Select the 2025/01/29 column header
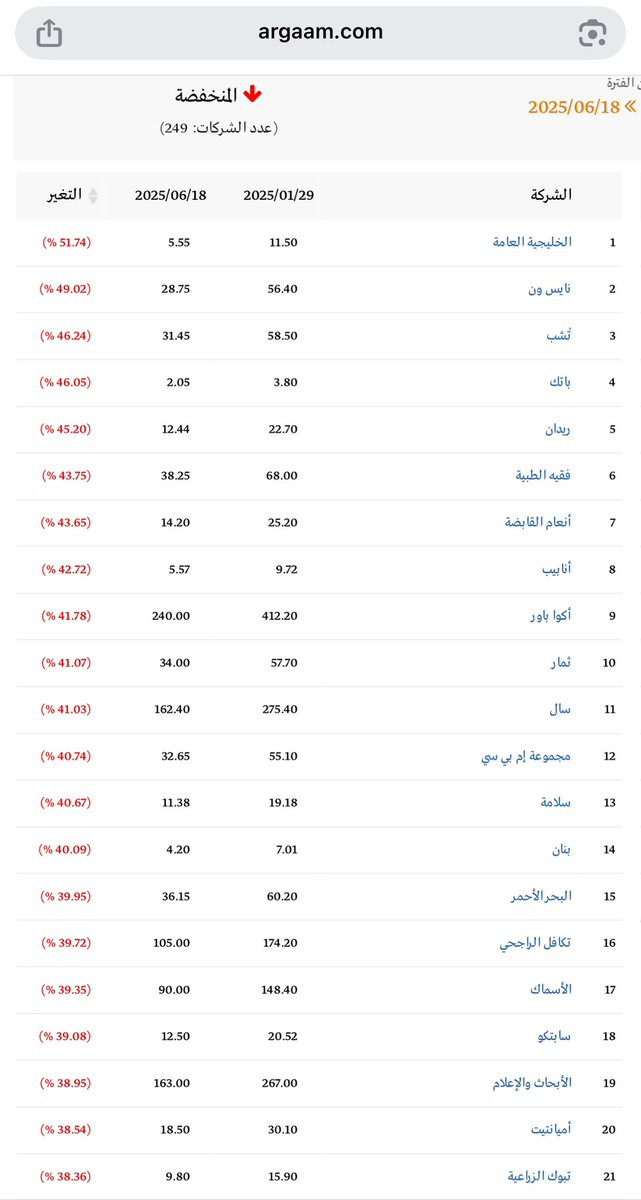This screenshot has height=1200, width=641. 278,195
